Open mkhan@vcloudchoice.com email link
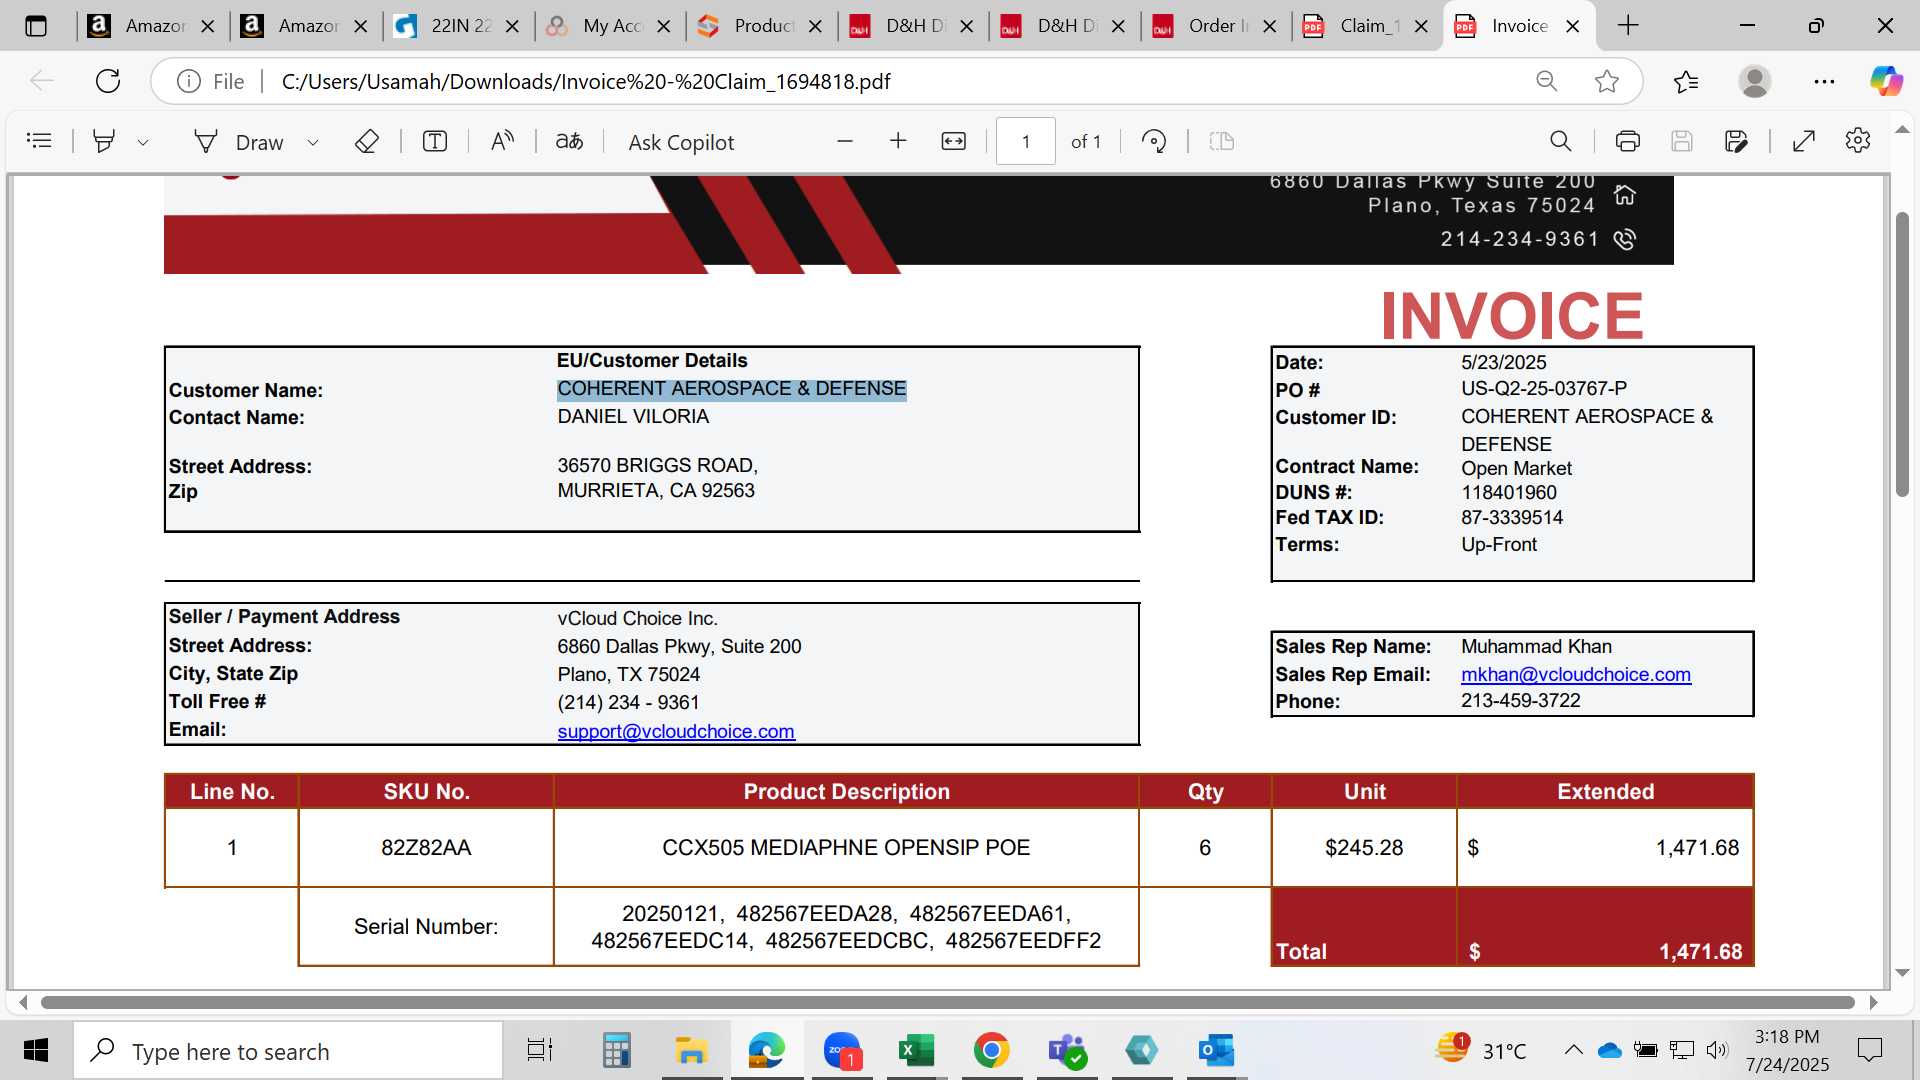The width and height of the screenshot is (1920, 1080). tap(1576, 675)
